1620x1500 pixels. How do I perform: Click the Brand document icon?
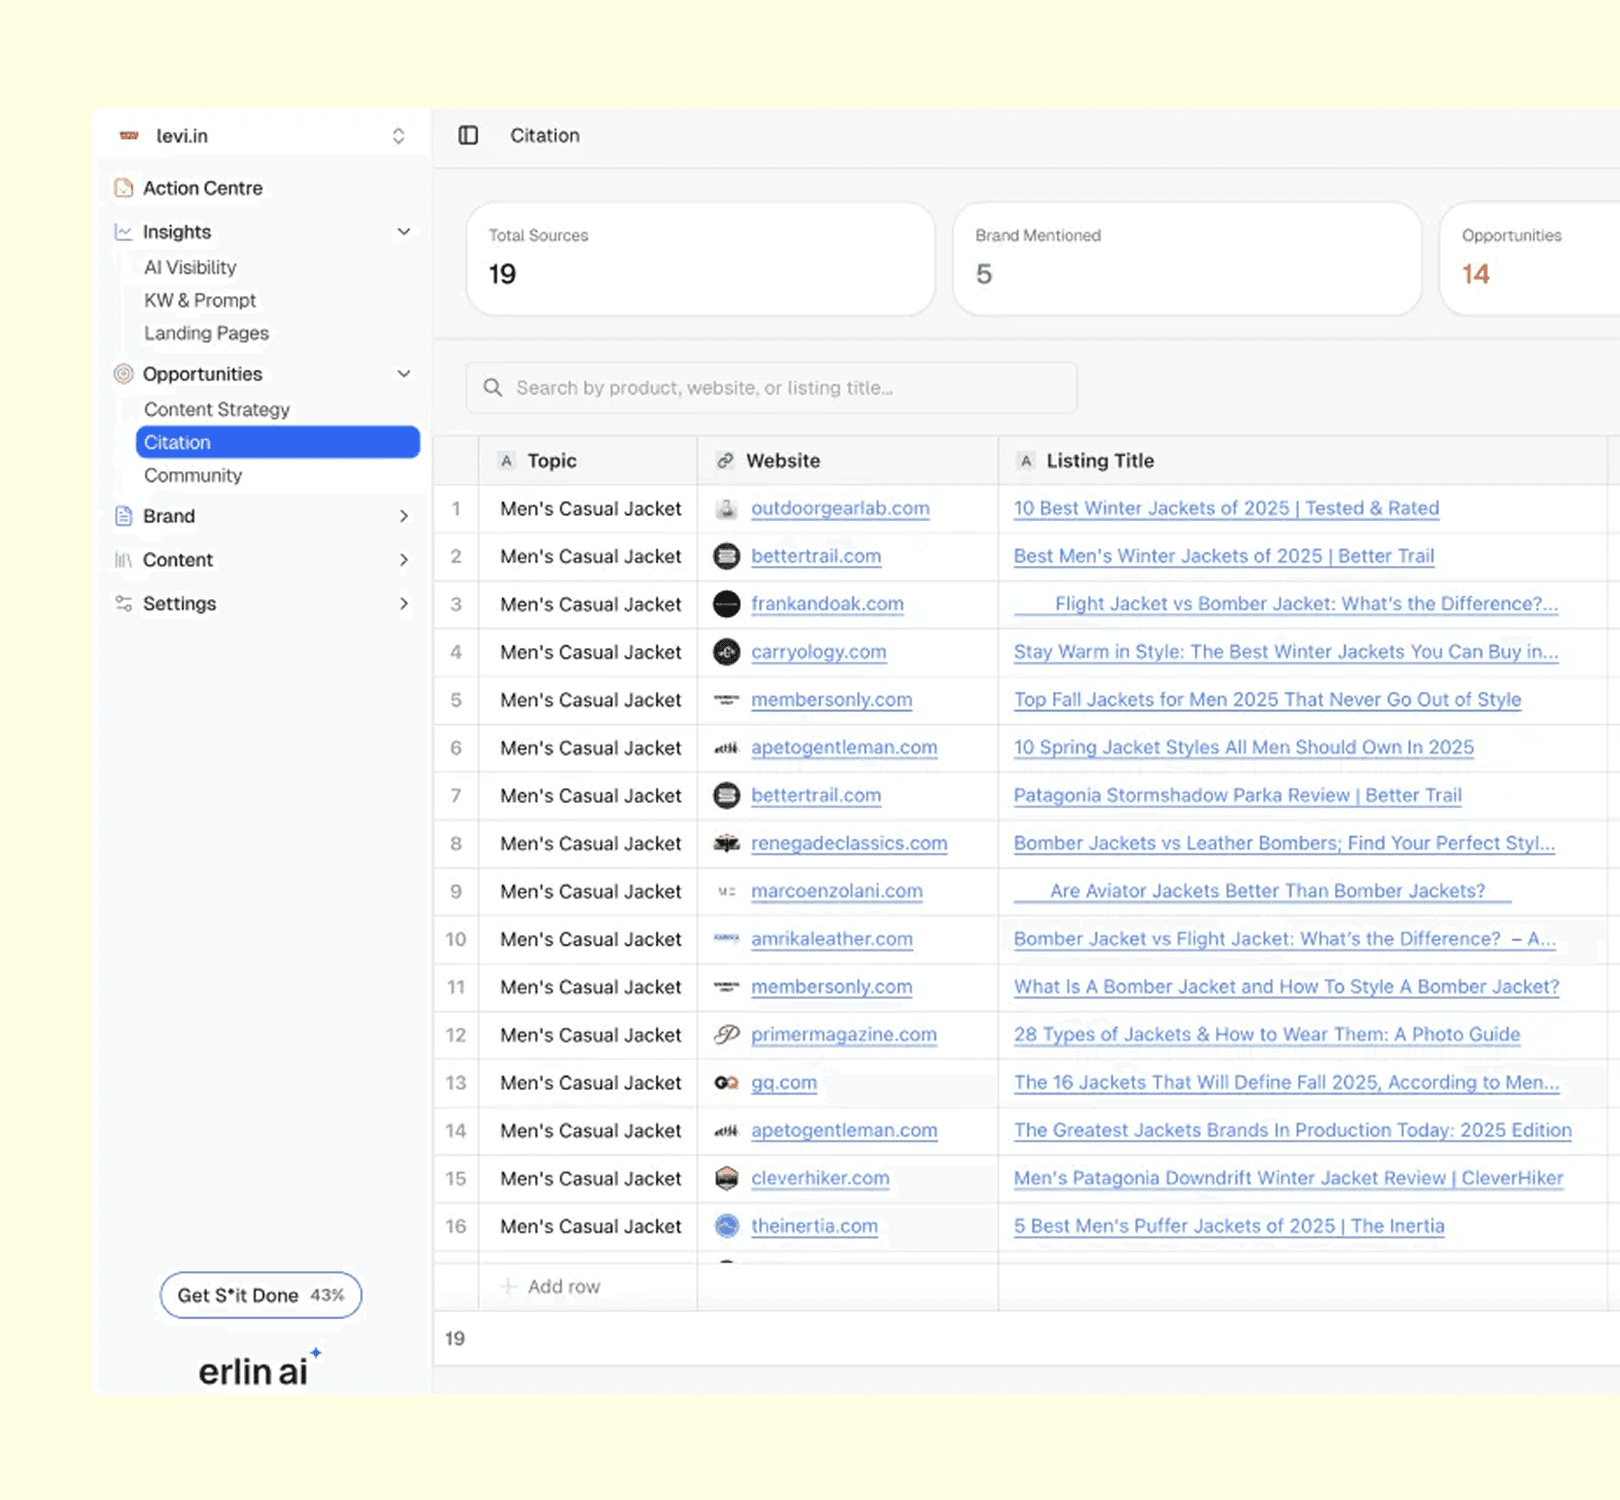pos(124,516)
